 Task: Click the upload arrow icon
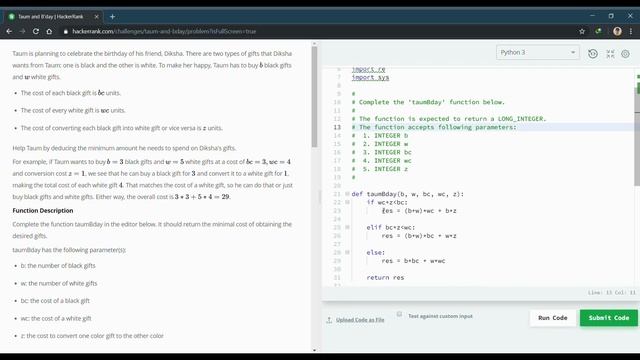click(x=329, y=320)
